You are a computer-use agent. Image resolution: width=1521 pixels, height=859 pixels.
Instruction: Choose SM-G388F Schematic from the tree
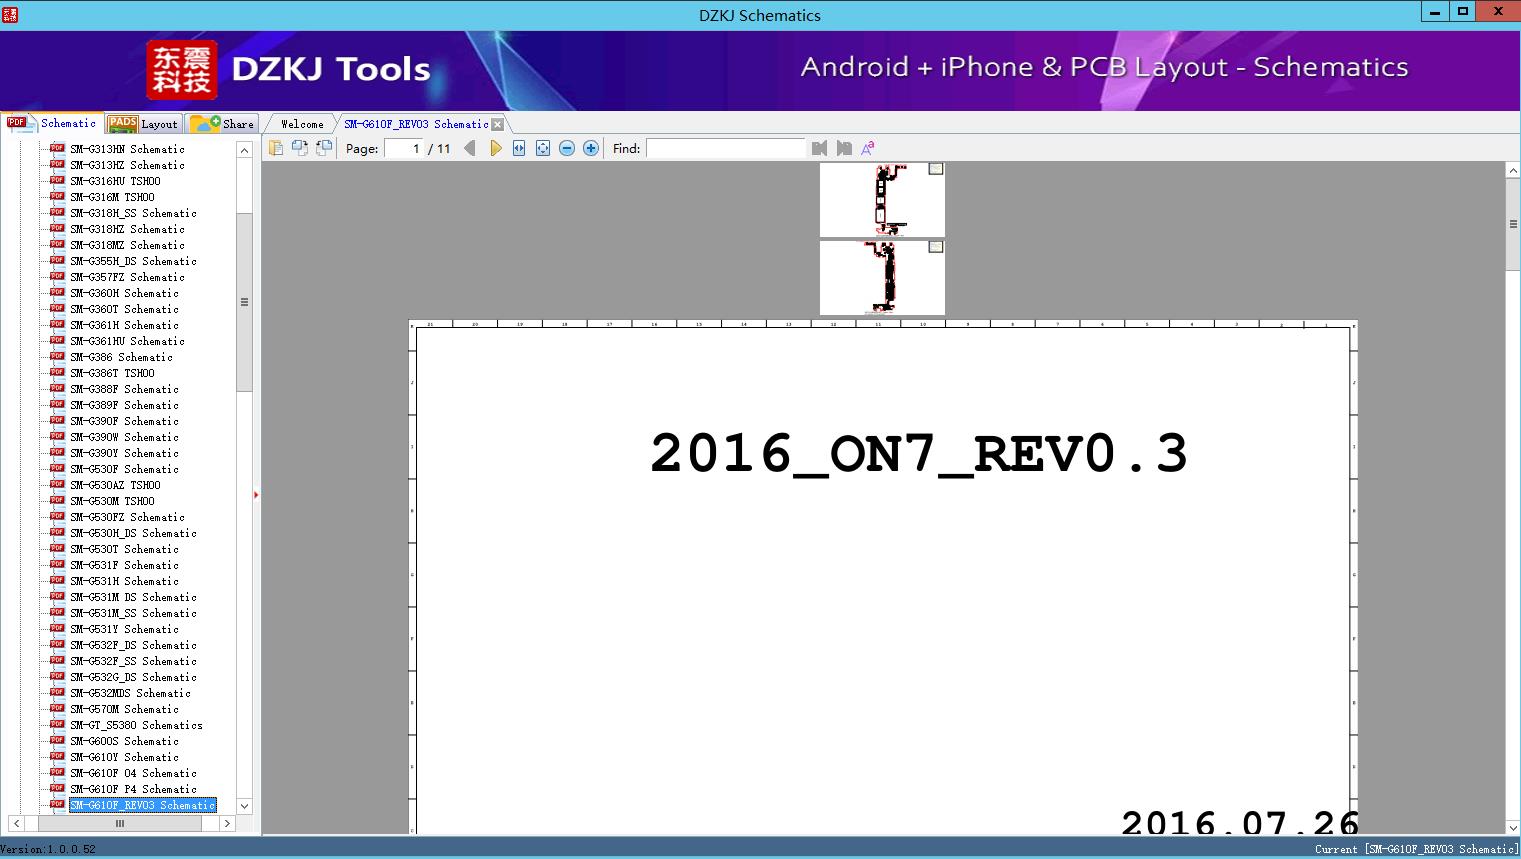pyautogui.click(x=124, y=389)
